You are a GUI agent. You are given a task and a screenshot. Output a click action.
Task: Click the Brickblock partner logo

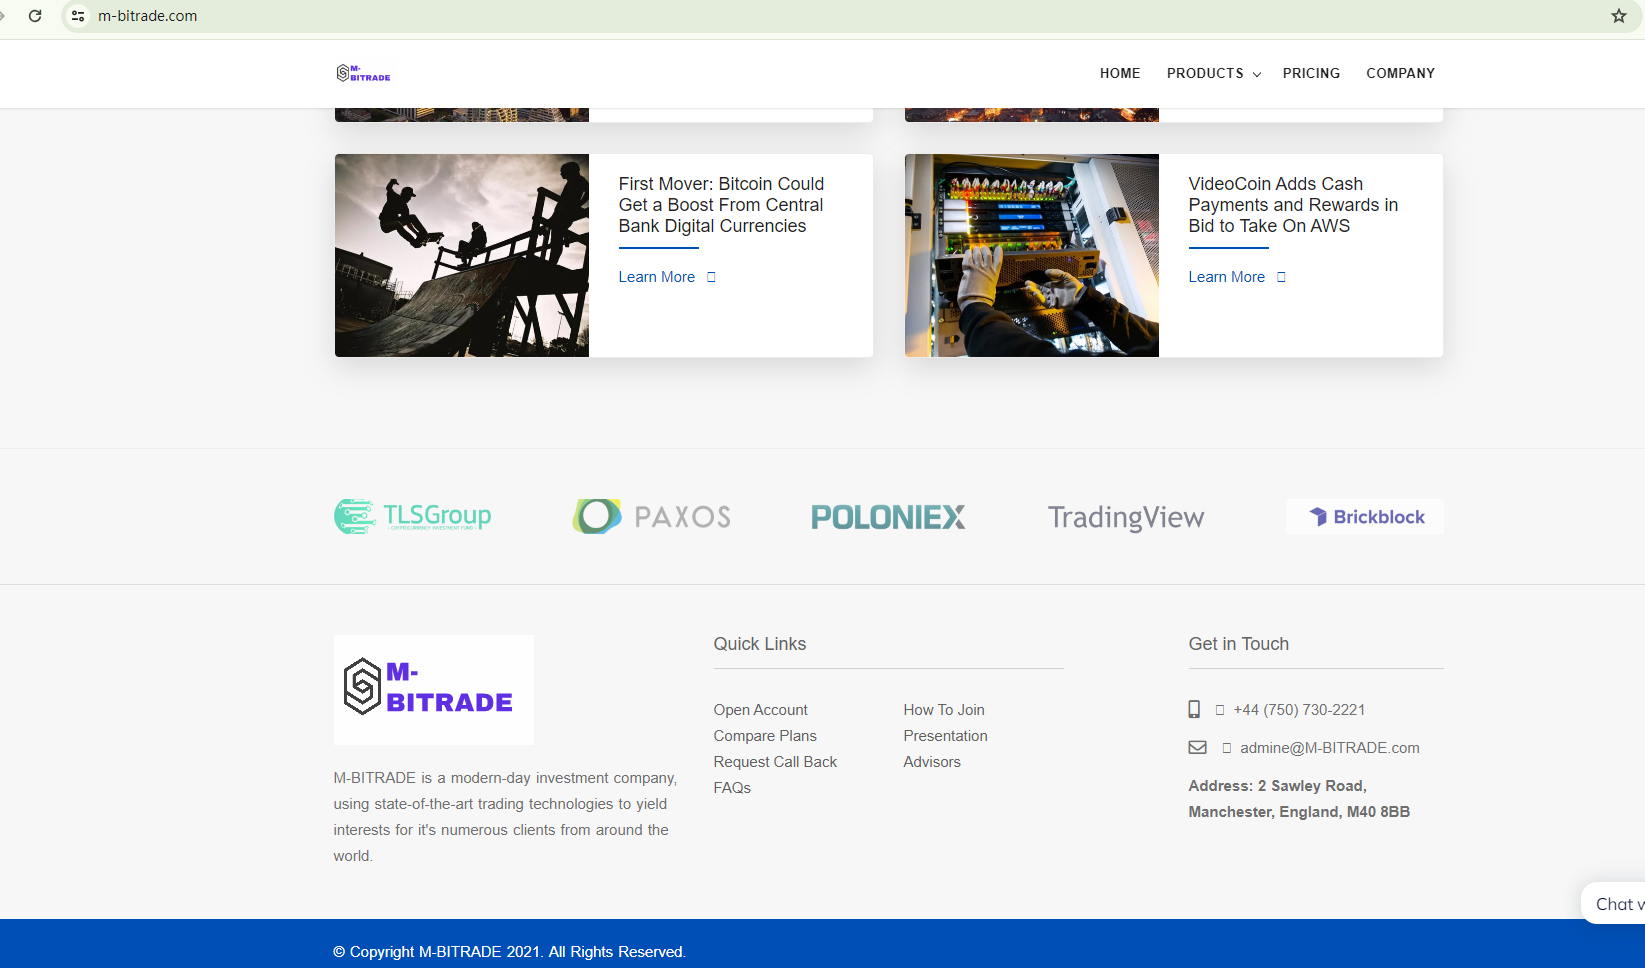pyautogui.click(x=1365, y=517)
